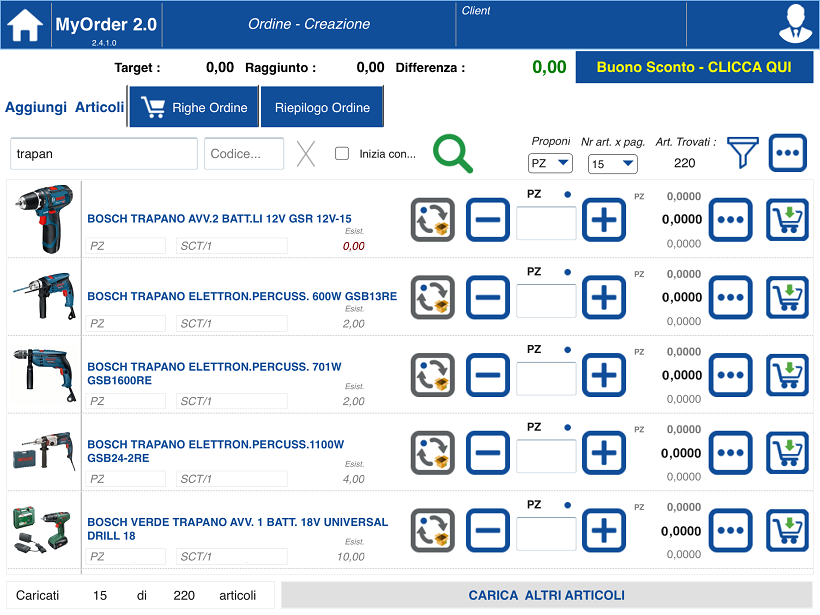Click the Client header field
820x615 pixels.
(571, 24)
